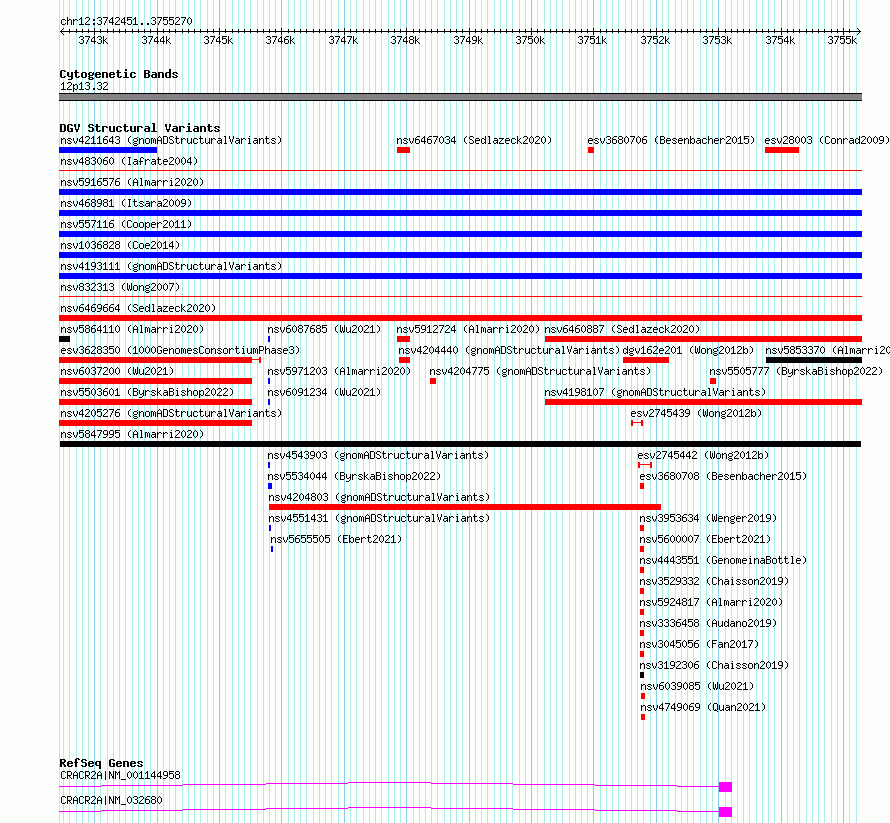Click nsv6460887 (Sedlazeck2020) label
The height and width of the screenshot is (823, 890).
(x=622, y=329)
